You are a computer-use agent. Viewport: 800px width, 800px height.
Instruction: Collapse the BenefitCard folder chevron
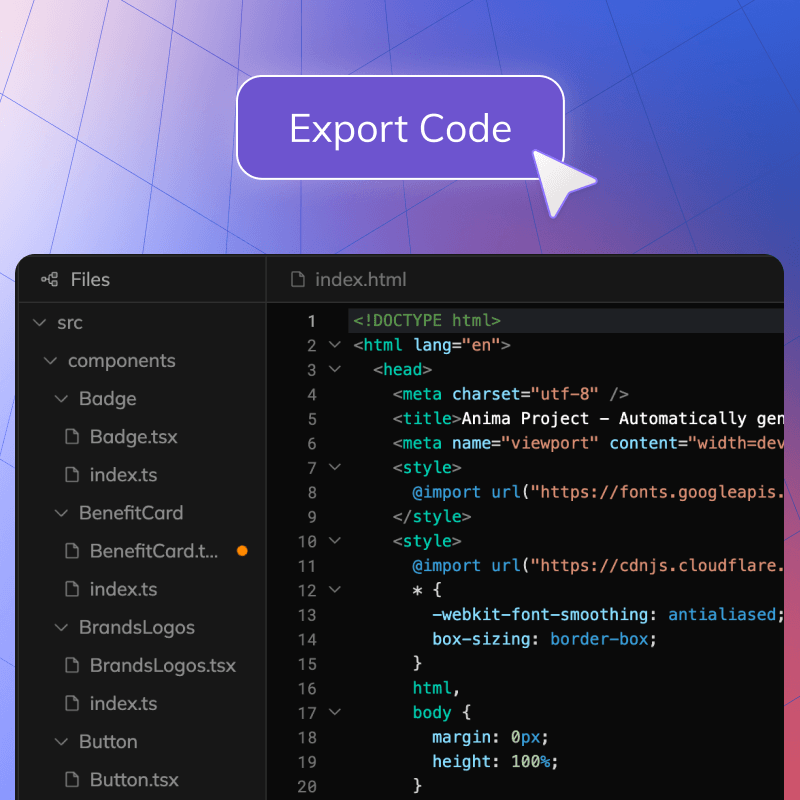61,513
